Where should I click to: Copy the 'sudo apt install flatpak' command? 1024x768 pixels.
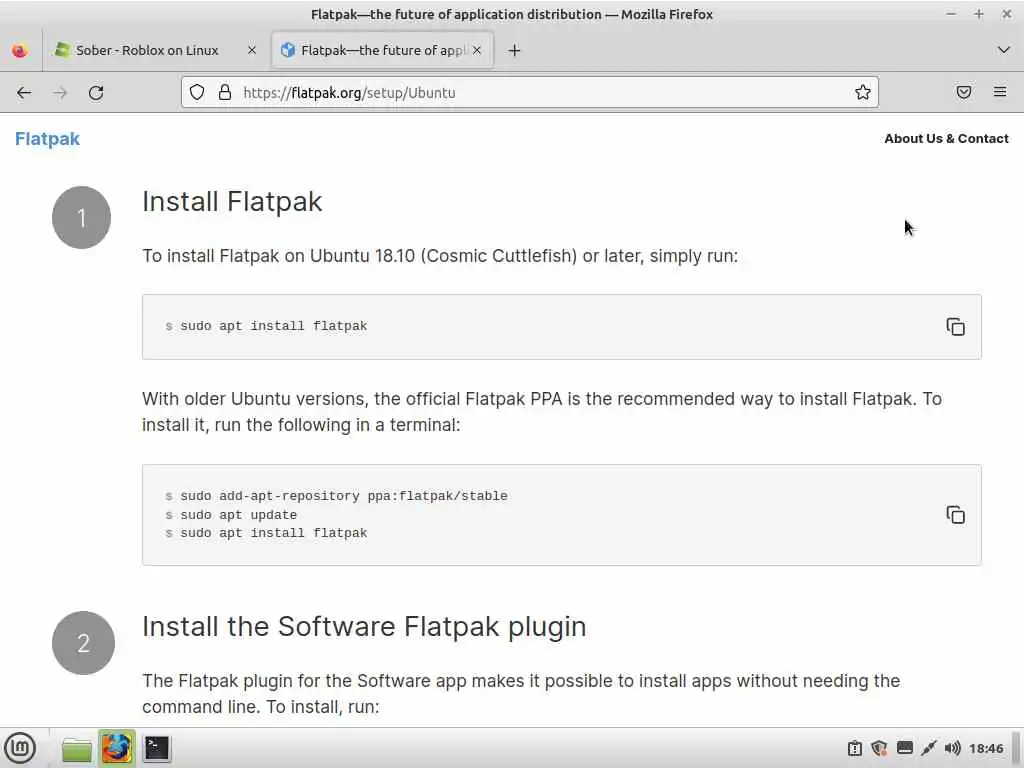(x=955, y=327)
